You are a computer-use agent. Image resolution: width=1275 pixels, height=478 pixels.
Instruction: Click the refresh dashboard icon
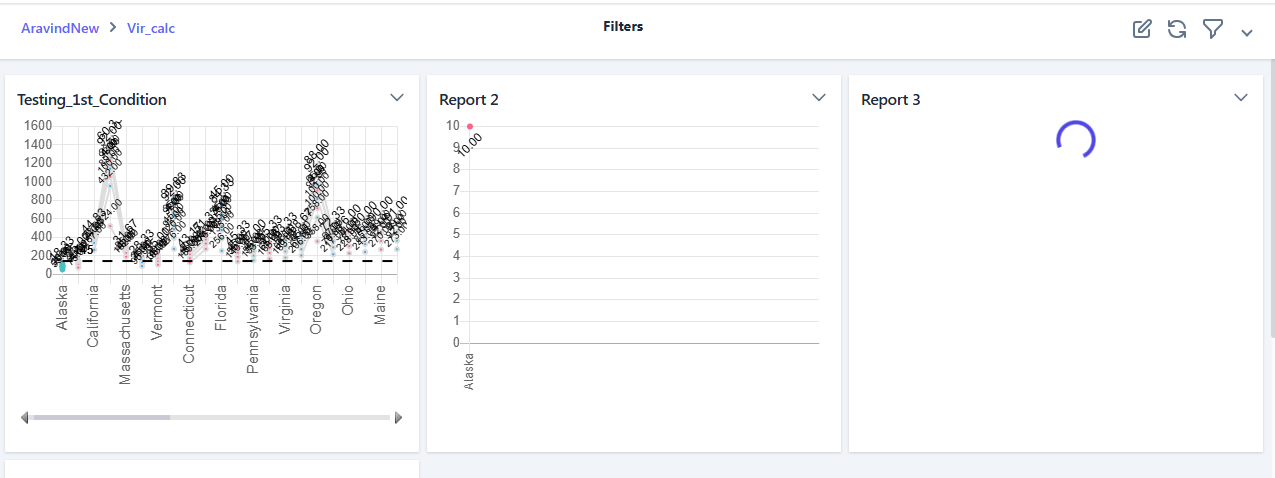[x=1177, y=29]
